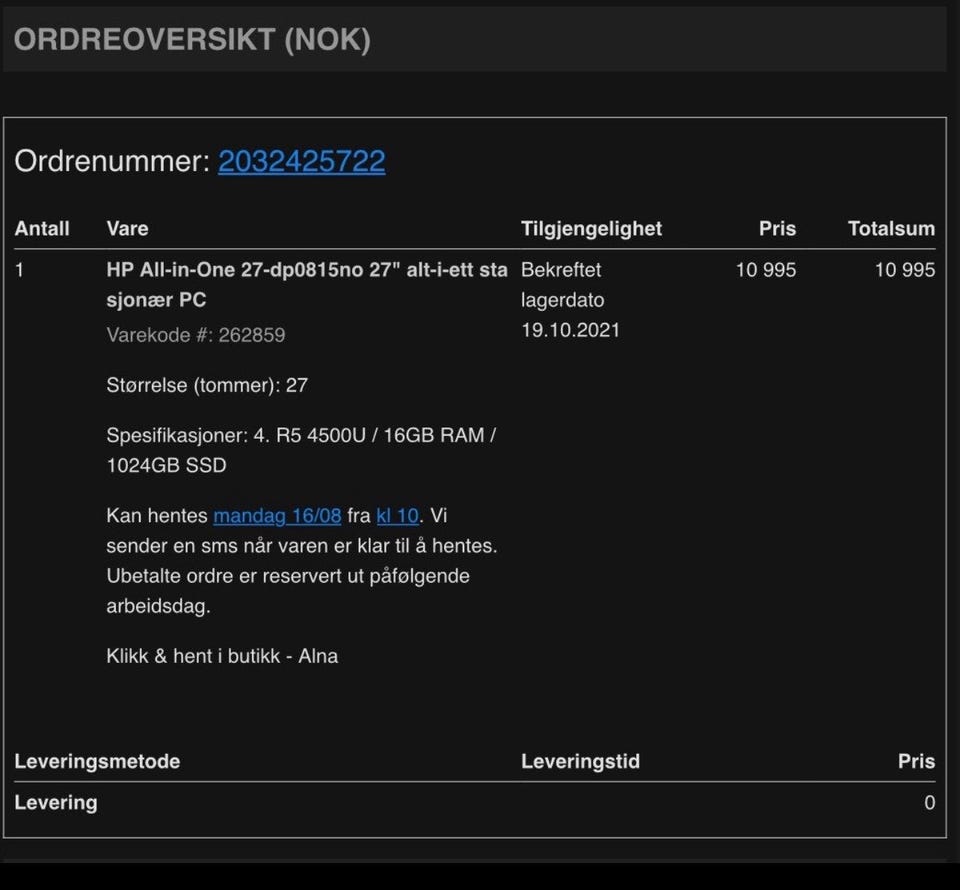The height and width of the screenshot is (890, 960).
Task: Click the Pris header in the item table
Action: (x=777, y=228)
